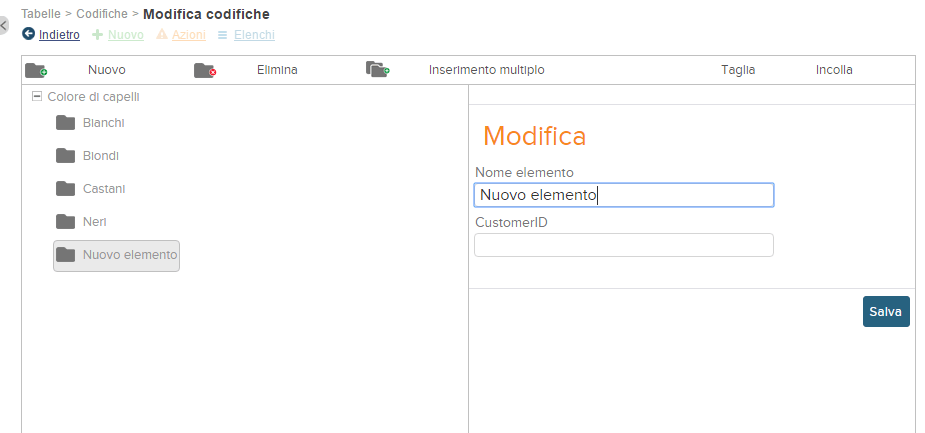
Task: Click the Castani folder icon
Action: tap(66, 189)
